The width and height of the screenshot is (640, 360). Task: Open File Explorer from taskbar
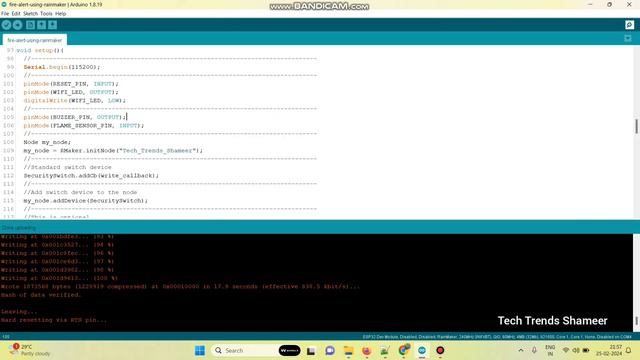(x=349, y=351)
